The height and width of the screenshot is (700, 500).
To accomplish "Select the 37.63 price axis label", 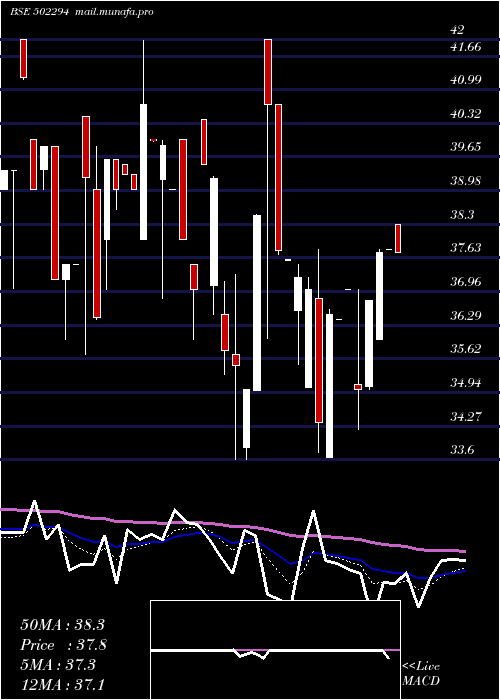I will coord(466,247).
